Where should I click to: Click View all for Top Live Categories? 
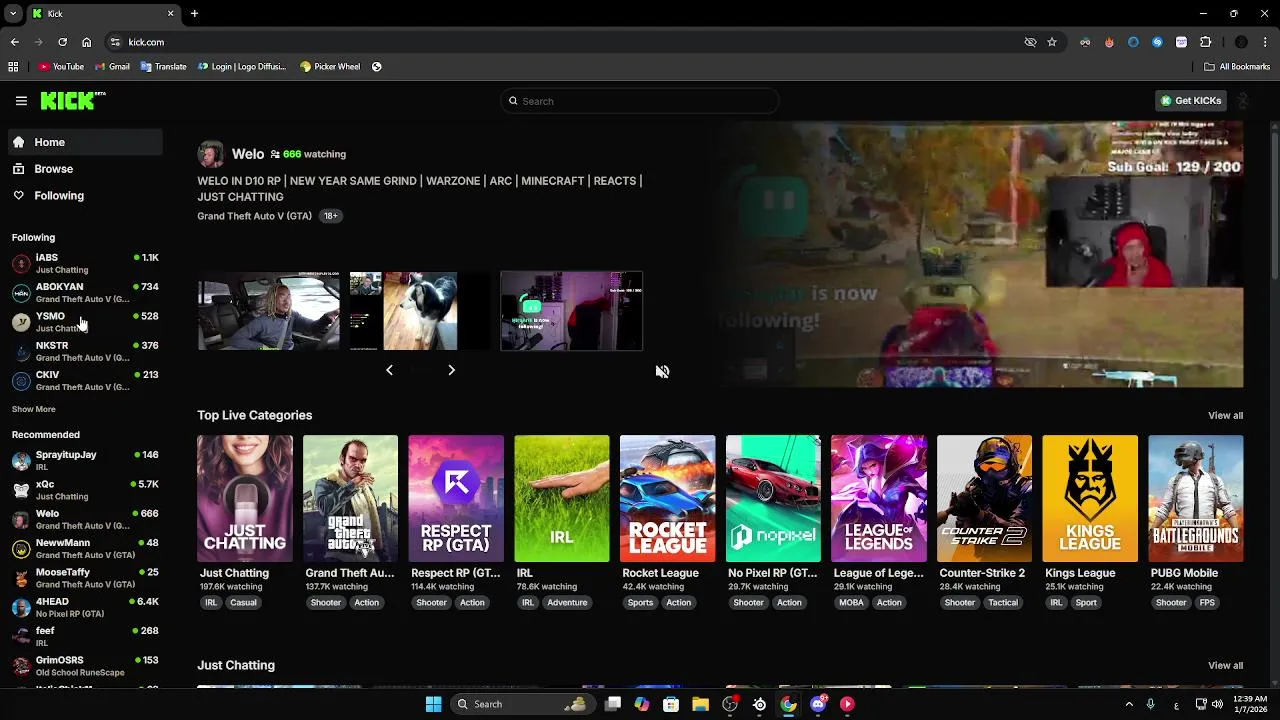[1225, 416]
